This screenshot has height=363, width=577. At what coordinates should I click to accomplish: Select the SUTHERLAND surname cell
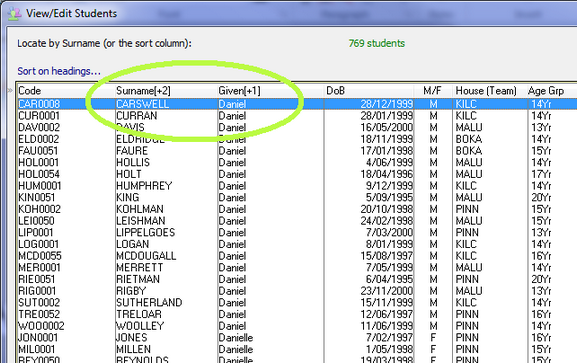(x=149, y=303)
